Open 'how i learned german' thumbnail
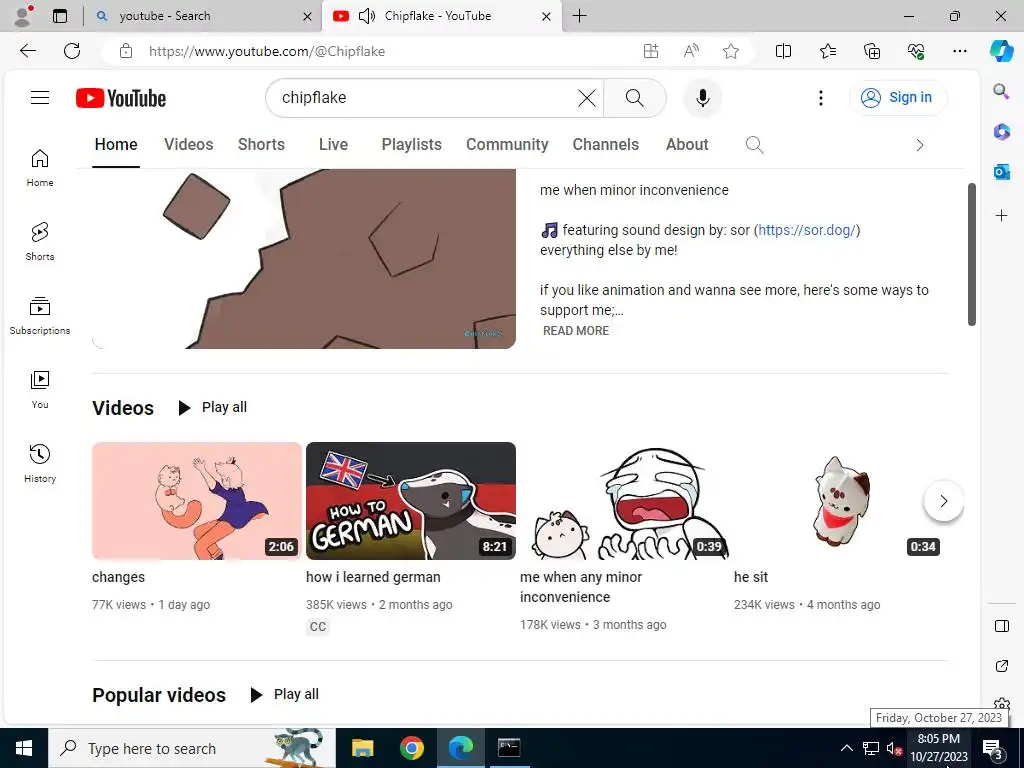The image size is (1024, 768). pyautogui.click(x=411, y=501)
